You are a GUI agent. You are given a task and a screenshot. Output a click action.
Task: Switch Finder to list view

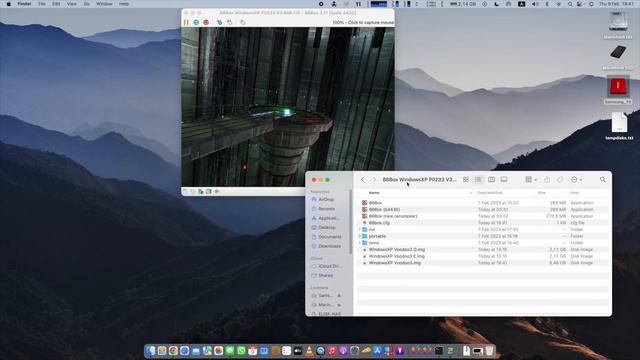pyautogui.click(x=478, y=180)
